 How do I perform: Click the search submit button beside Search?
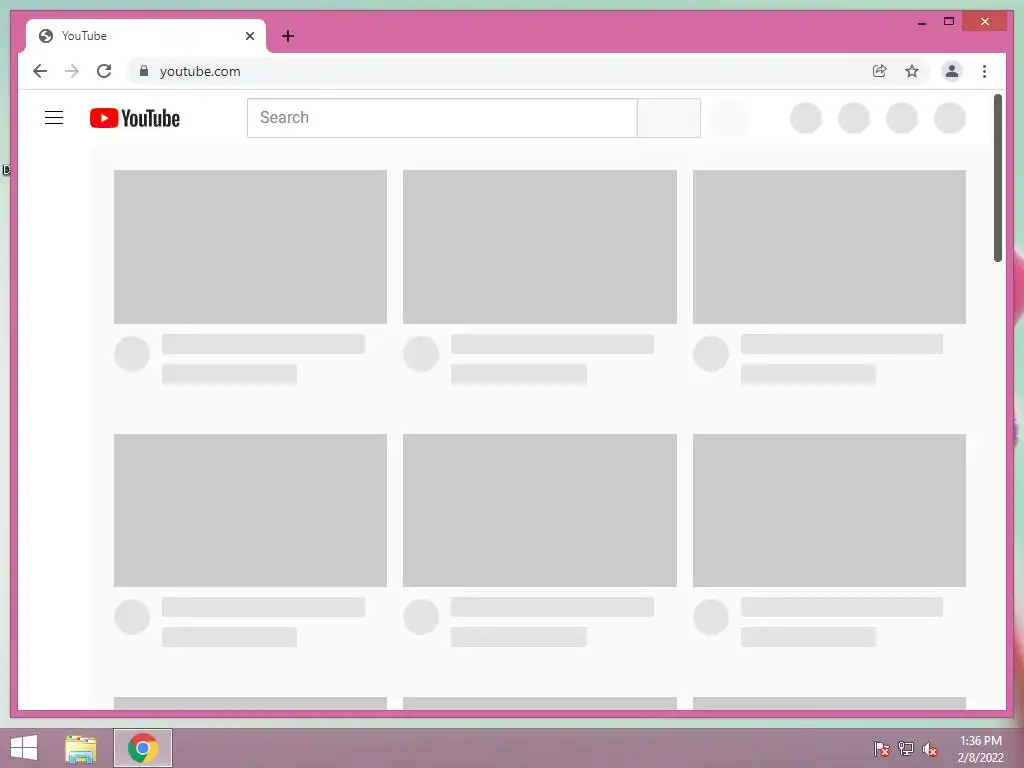pos(669,118)
